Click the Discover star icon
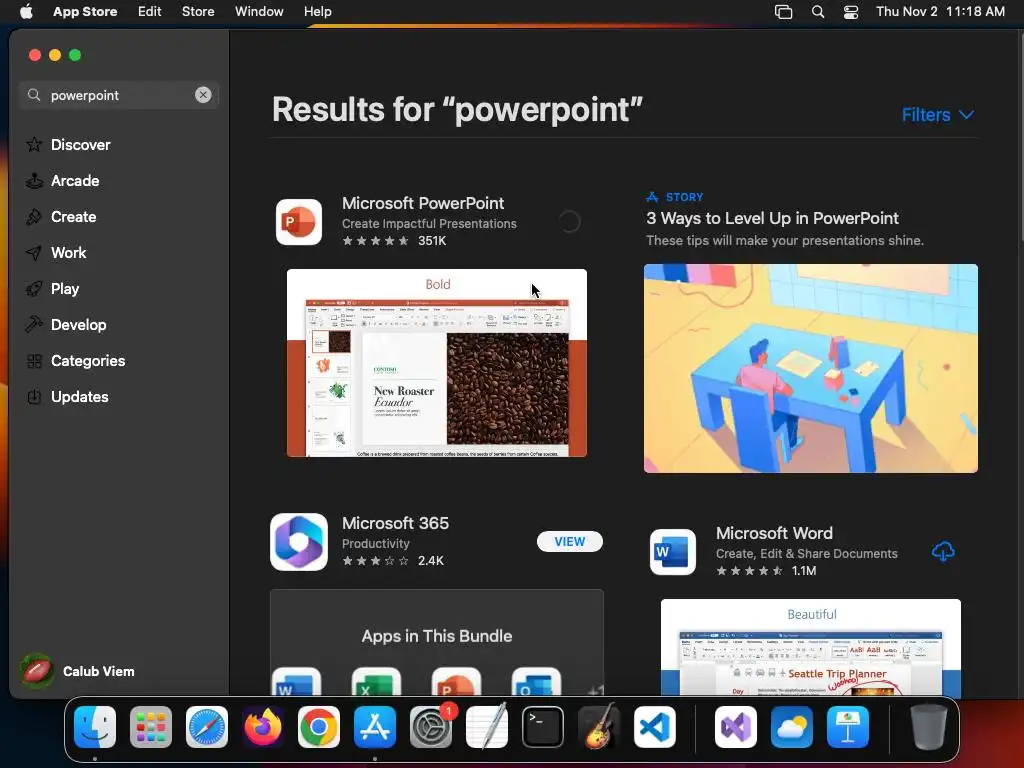Viewport: 1024px width, 768px height. pyautogui.click(x=34, y=144)
